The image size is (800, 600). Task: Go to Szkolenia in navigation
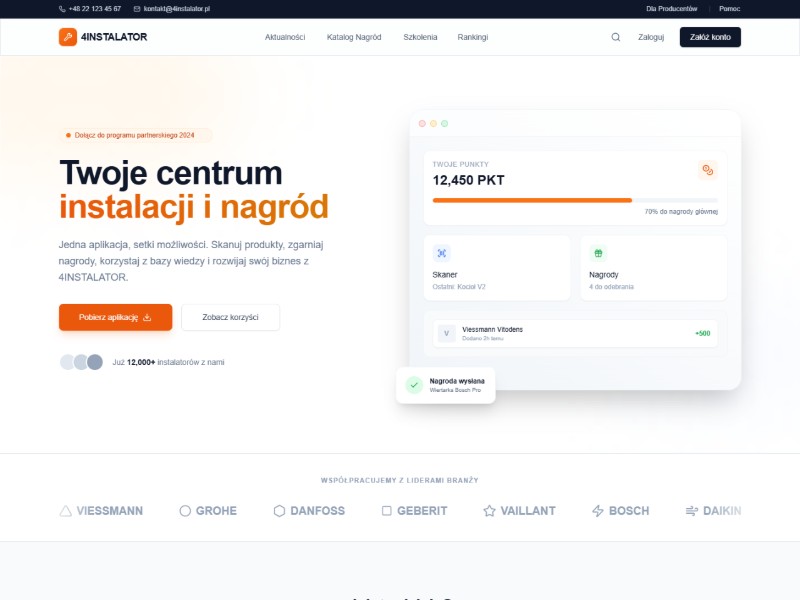[420, 37]
